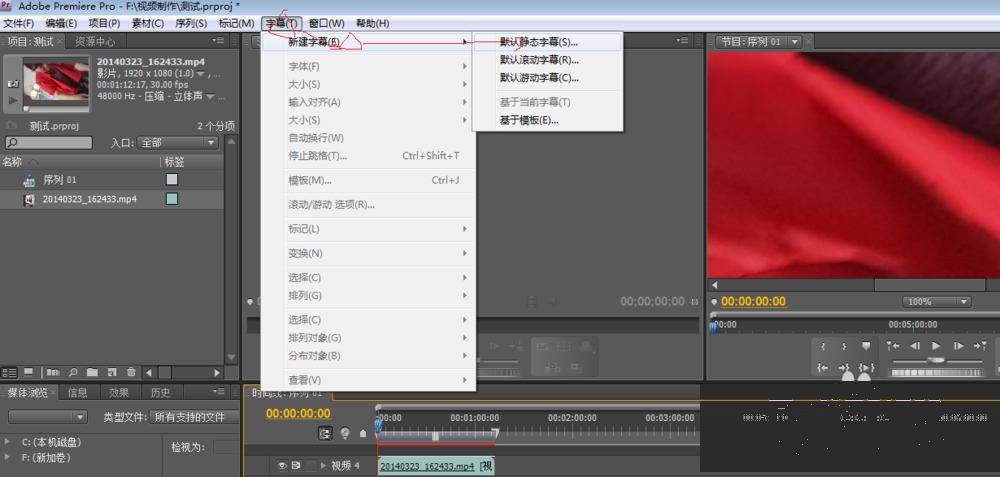Click the Set In Point icon in program monitor
Screen dimensions: 1000x477
[823, 346]
